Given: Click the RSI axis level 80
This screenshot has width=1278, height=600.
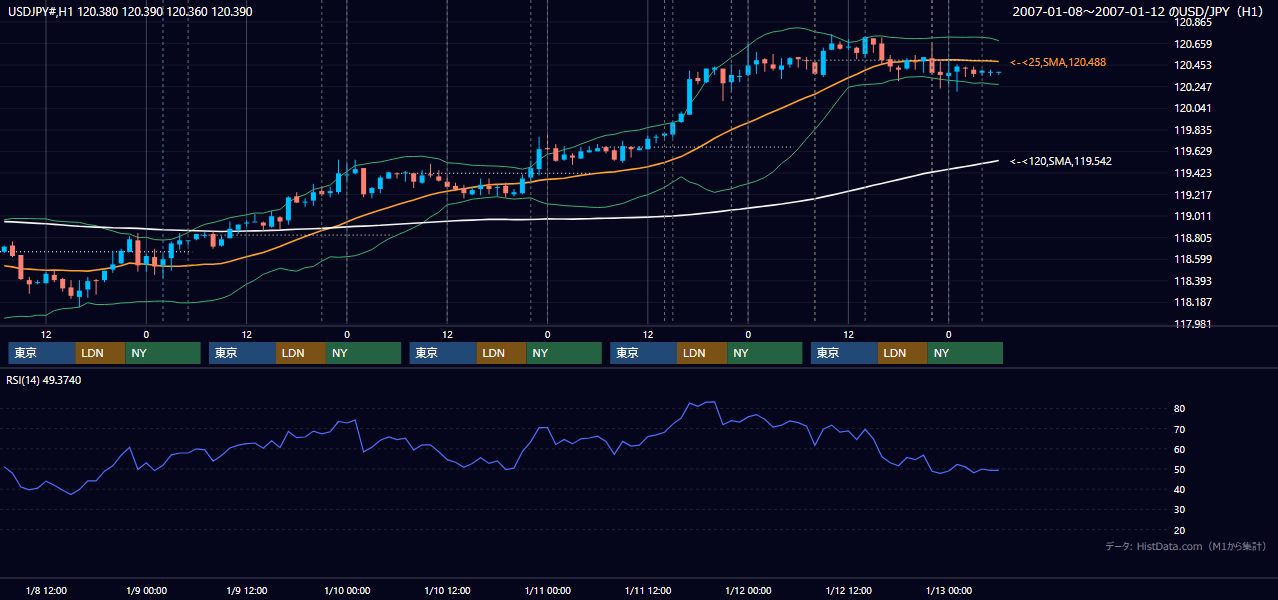Looking at the screenshot, I should coord(1180,409).
